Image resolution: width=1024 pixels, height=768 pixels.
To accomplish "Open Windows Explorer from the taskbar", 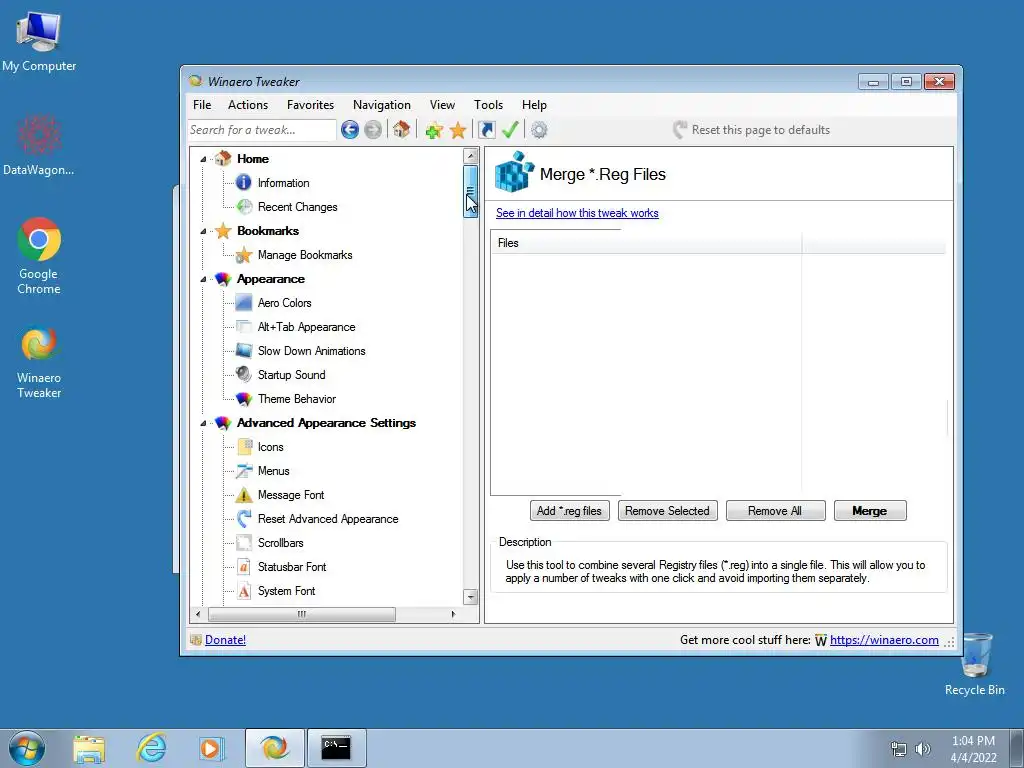I will click(89, 749).
